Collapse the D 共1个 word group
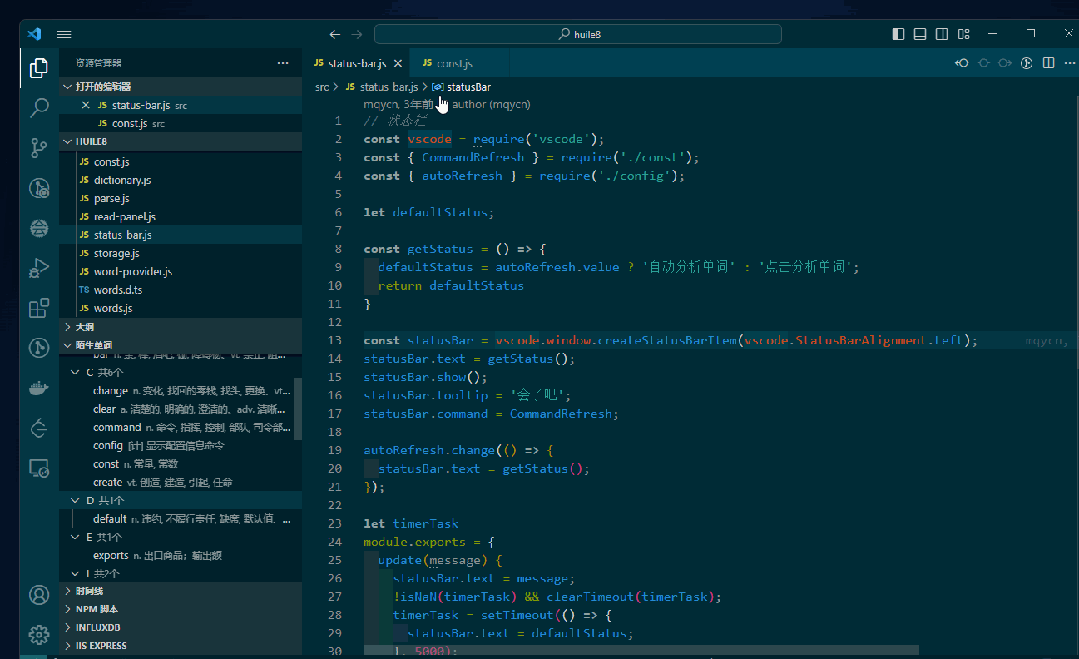Viewport: 1079px width, 659px height. click(x=75, y=501)
